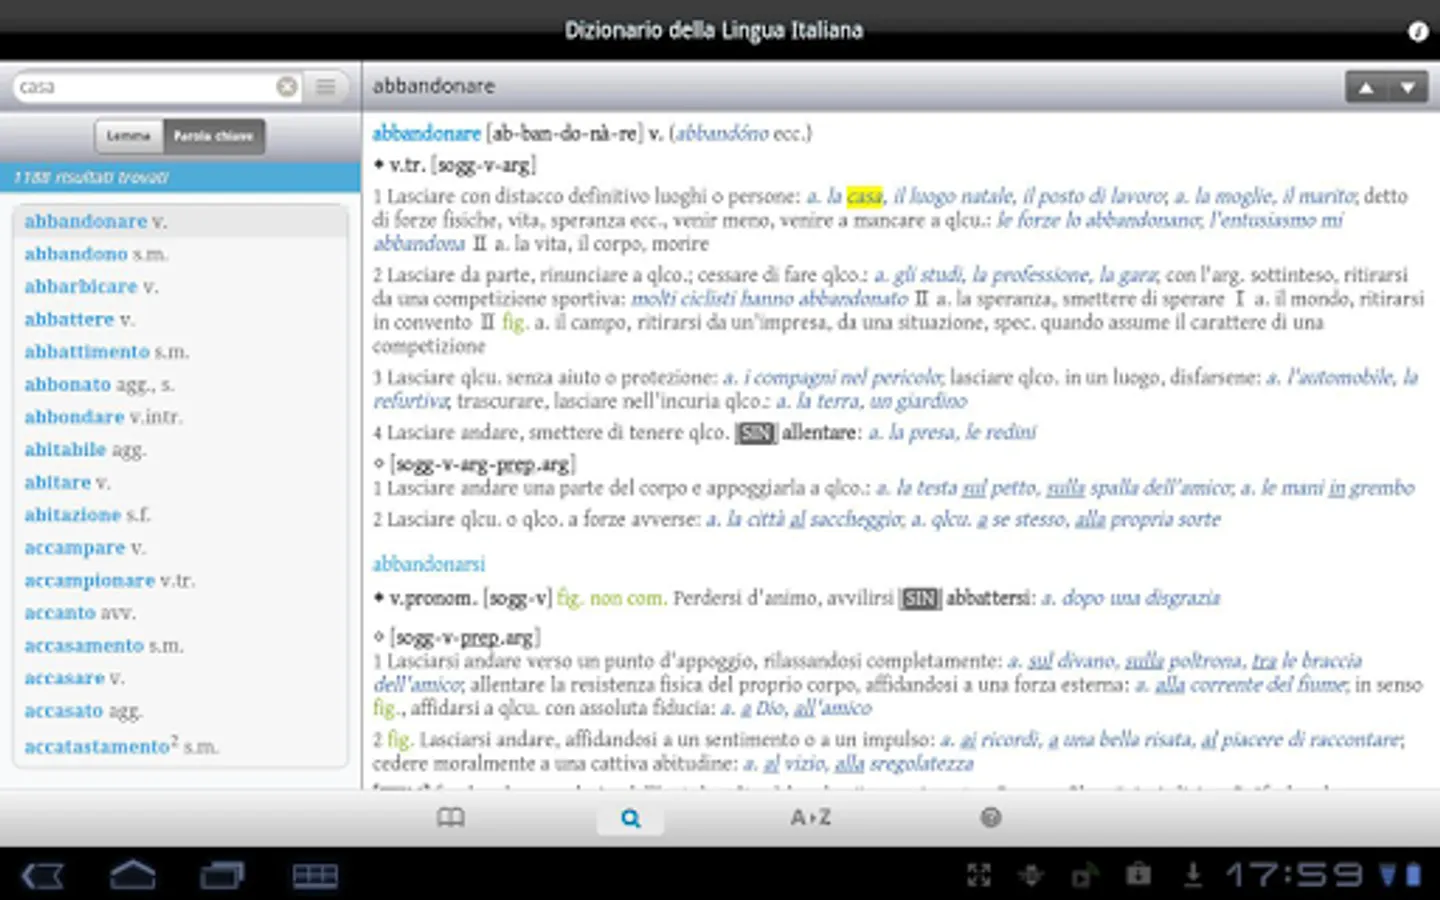Open the book view in the bottom toolbar
This screenshot has width=1440, height=900.
(451, 818)
